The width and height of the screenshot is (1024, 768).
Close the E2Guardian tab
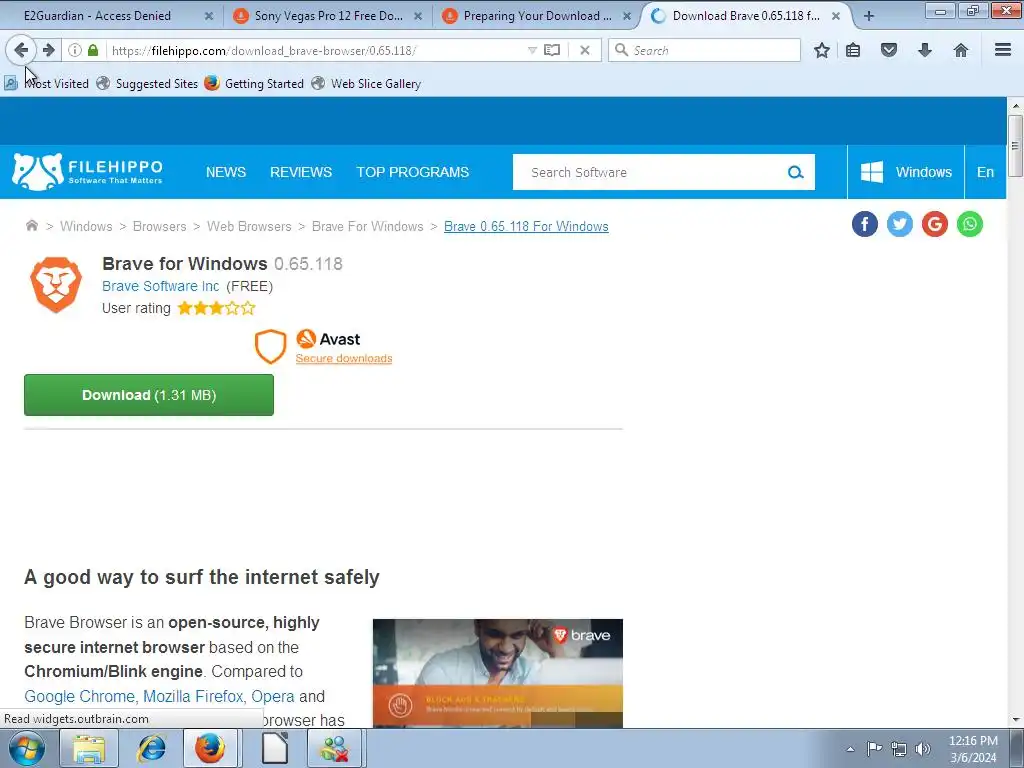coord(209,16)
